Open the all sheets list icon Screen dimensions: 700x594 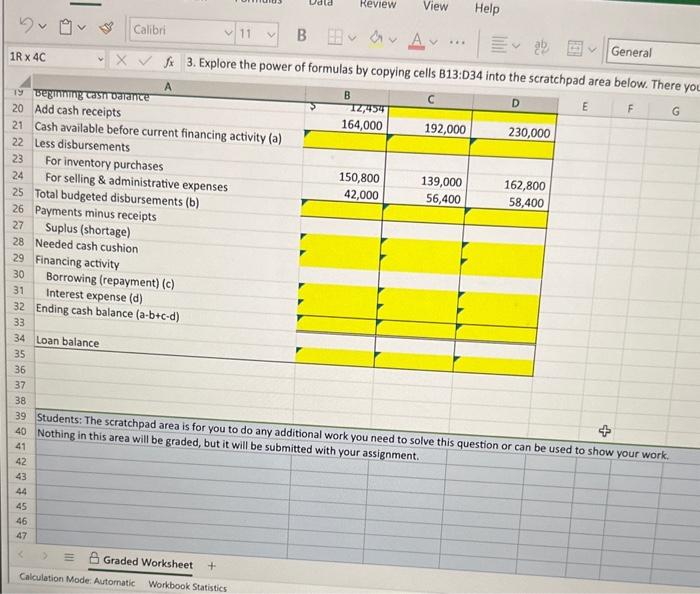click(x=69, y=557)
